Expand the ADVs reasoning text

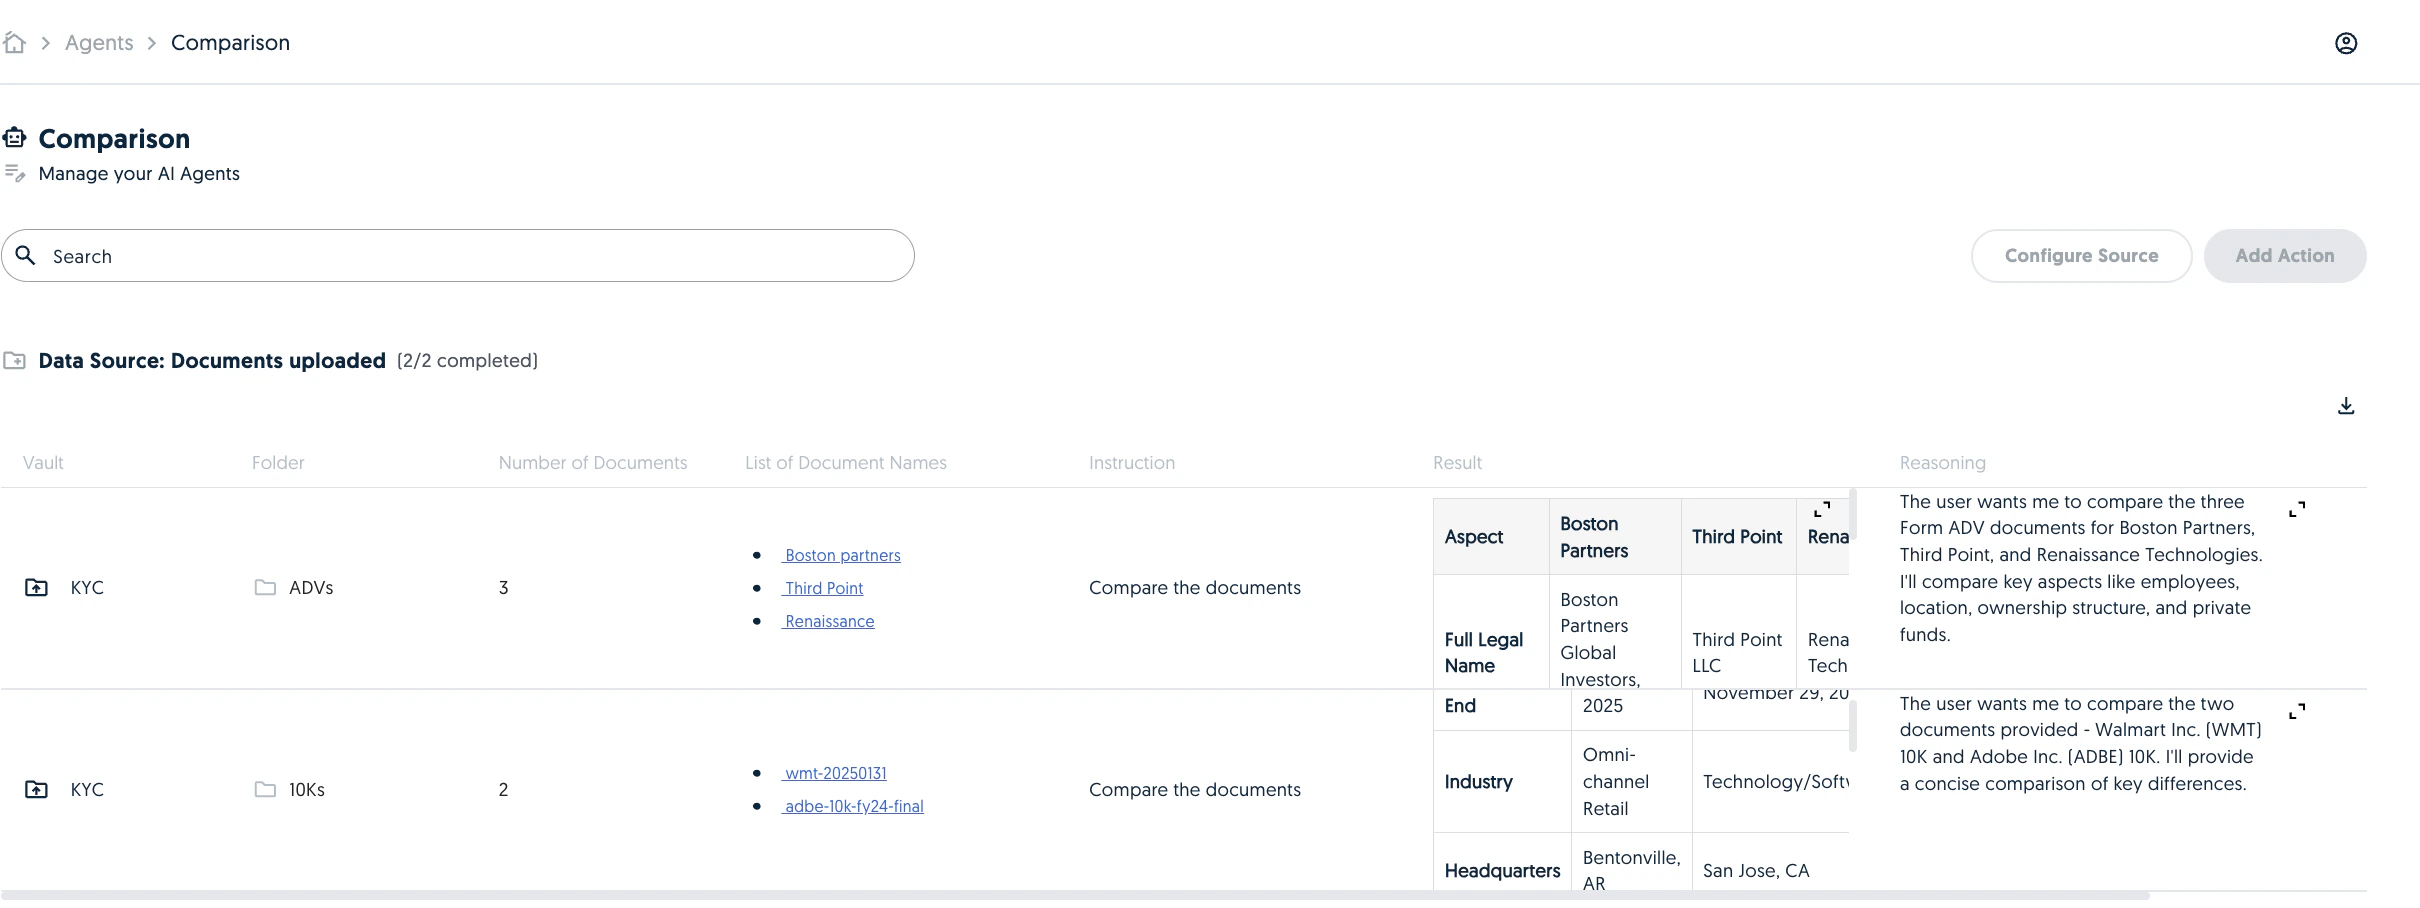point(2297,509)
